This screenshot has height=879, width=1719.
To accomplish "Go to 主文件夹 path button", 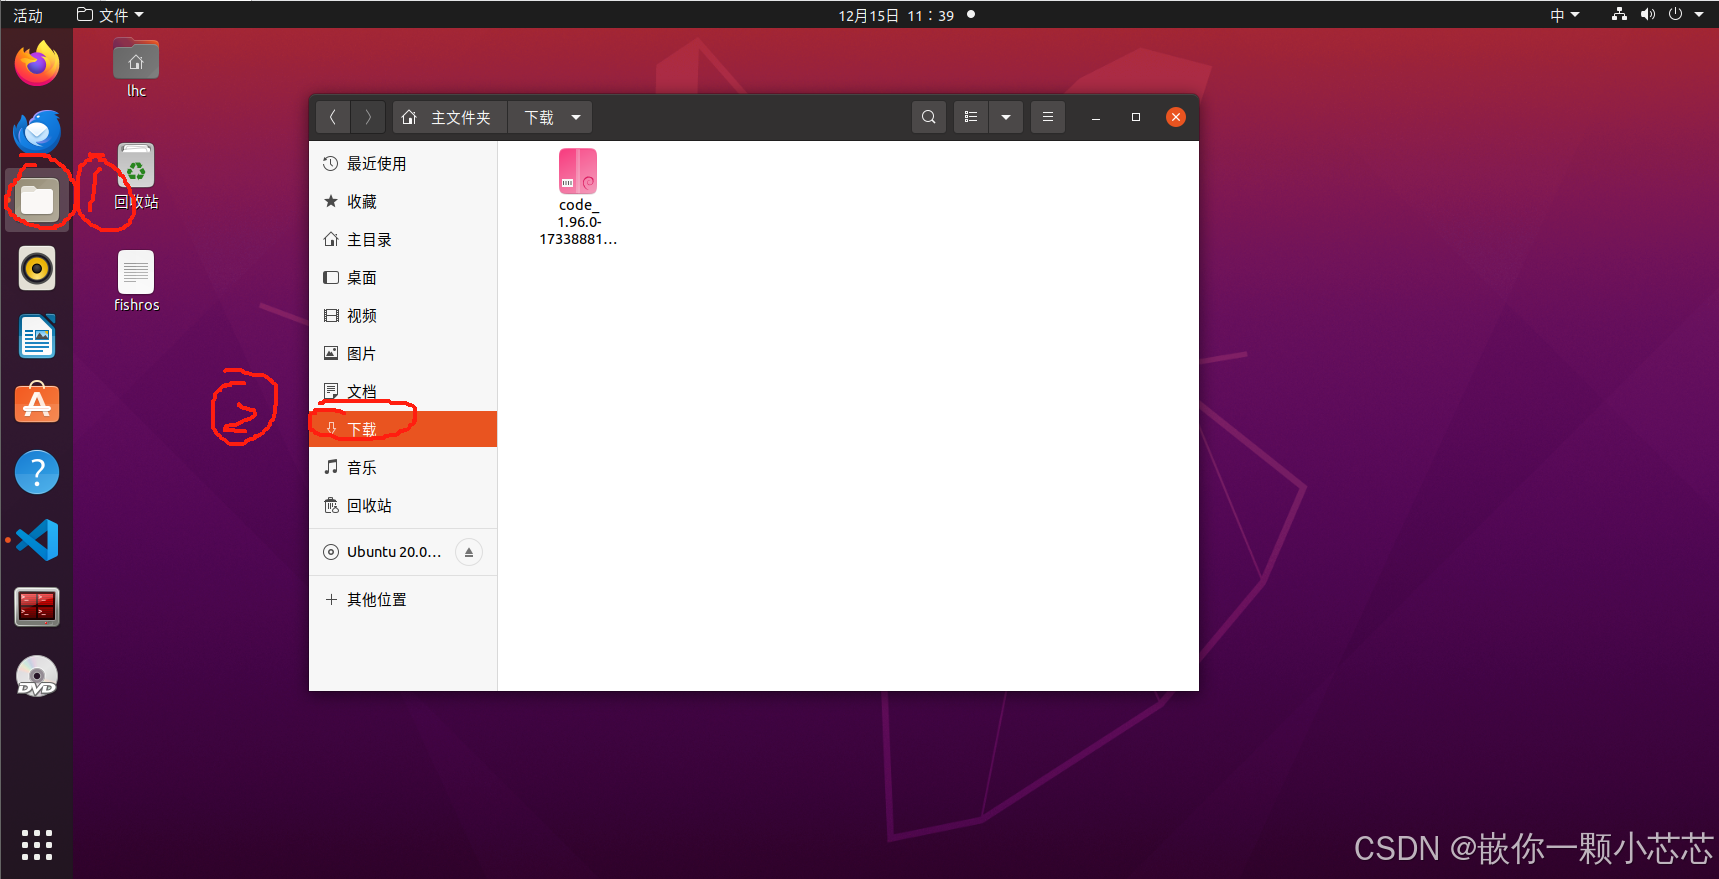I will [x=450, y=117].
